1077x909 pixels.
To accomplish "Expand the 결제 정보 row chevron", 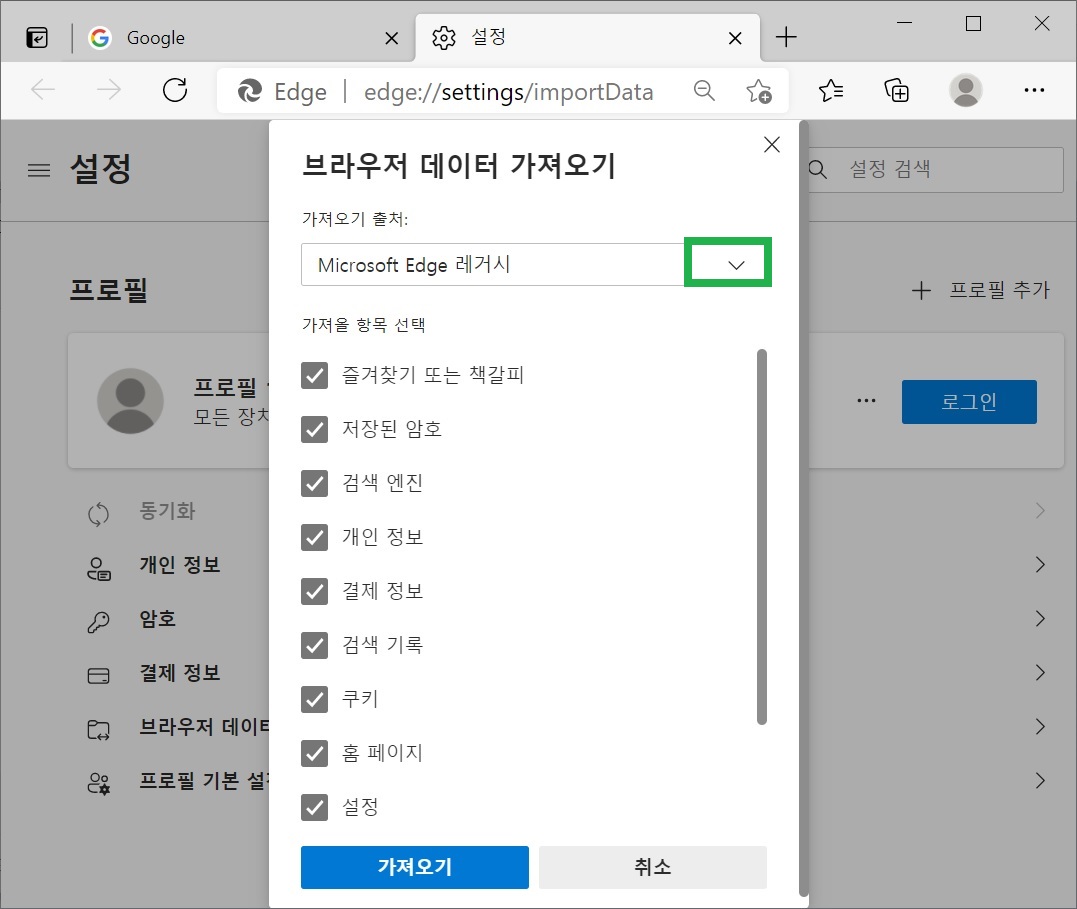I will (1040, 673).
